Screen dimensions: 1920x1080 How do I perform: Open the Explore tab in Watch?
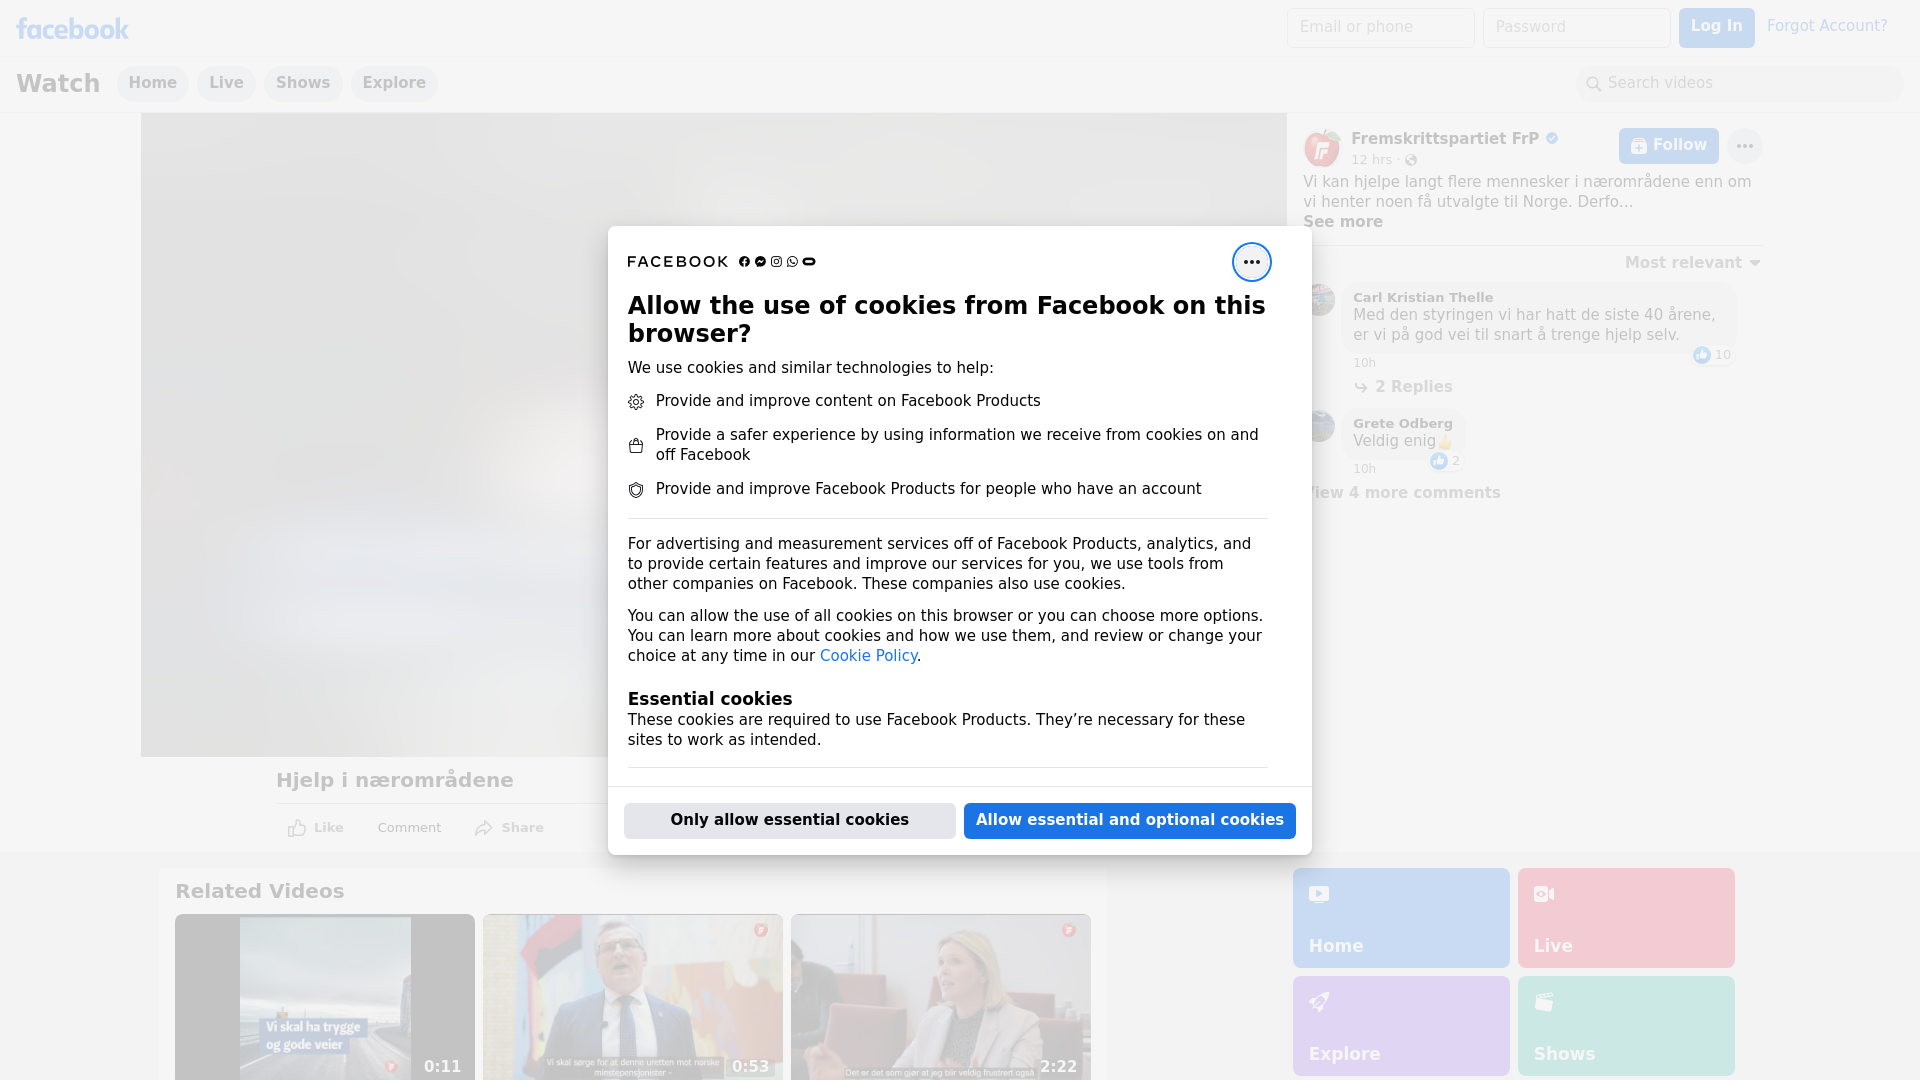coord(394,84)
